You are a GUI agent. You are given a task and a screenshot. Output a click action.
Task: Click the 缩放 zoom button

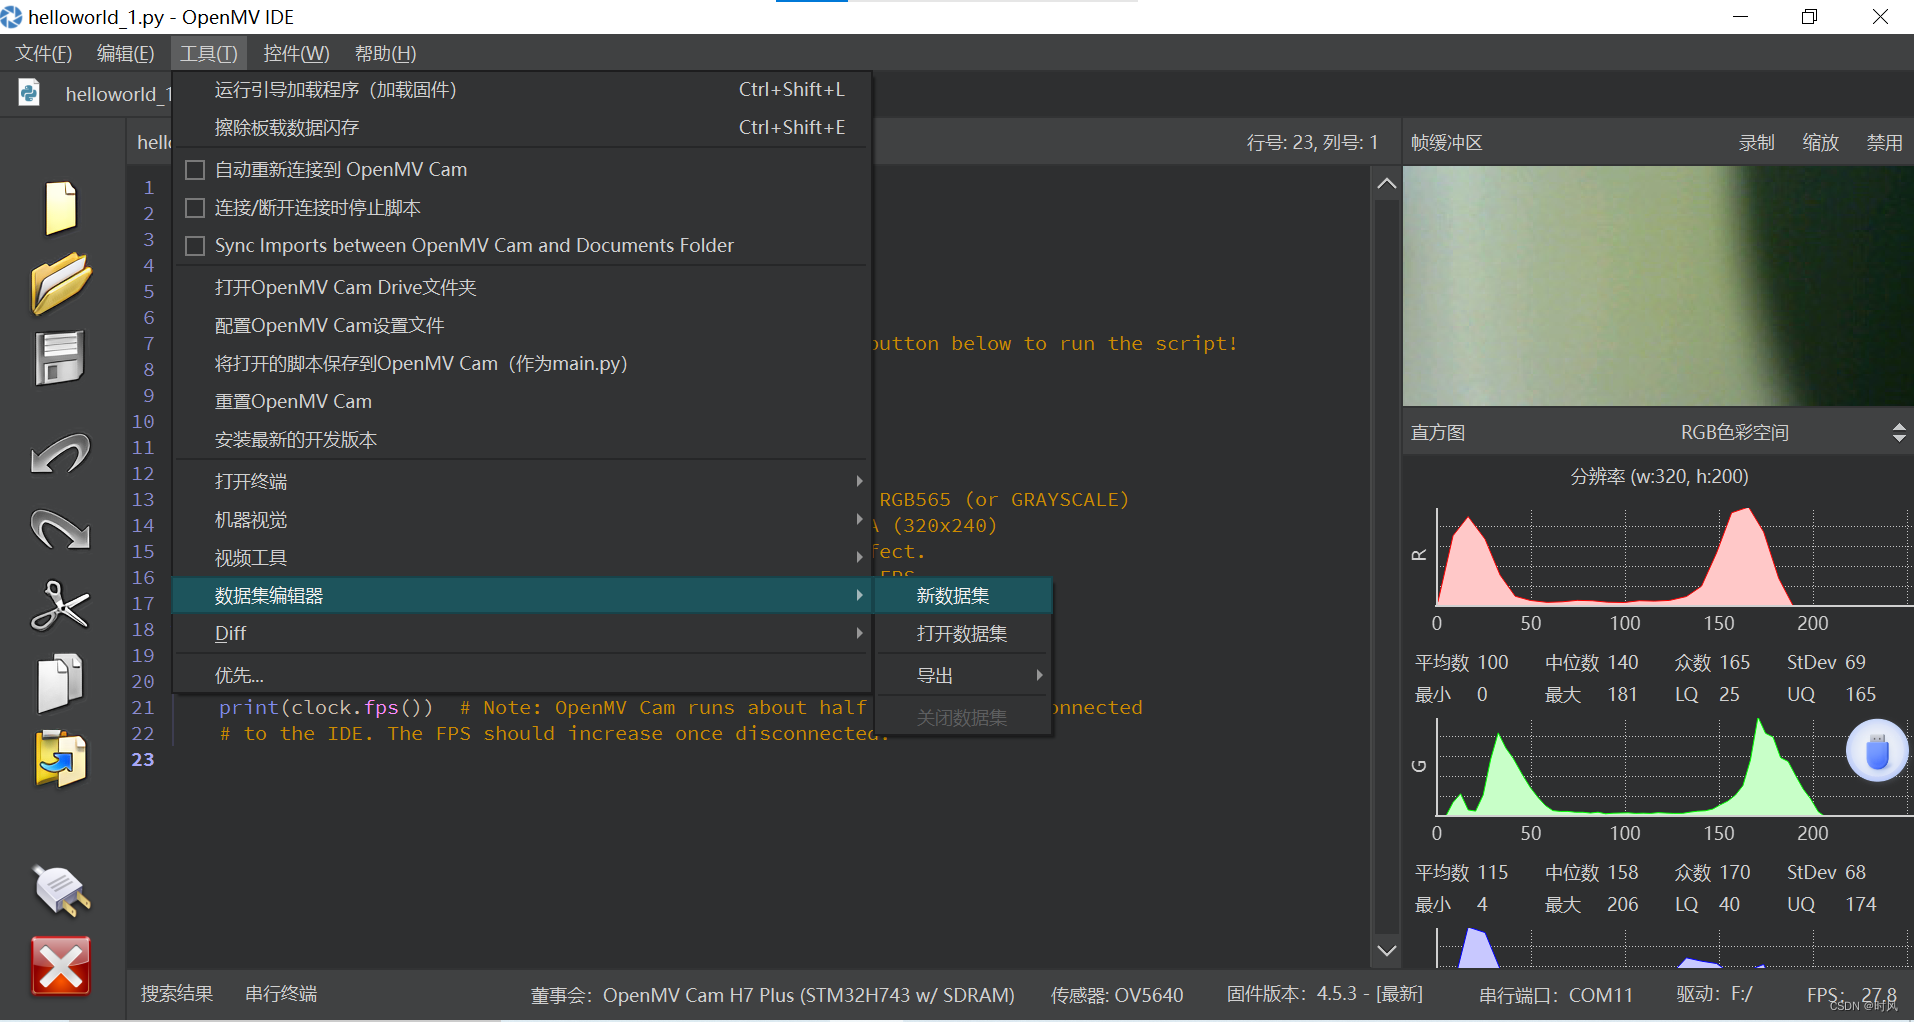point(1820,143)
